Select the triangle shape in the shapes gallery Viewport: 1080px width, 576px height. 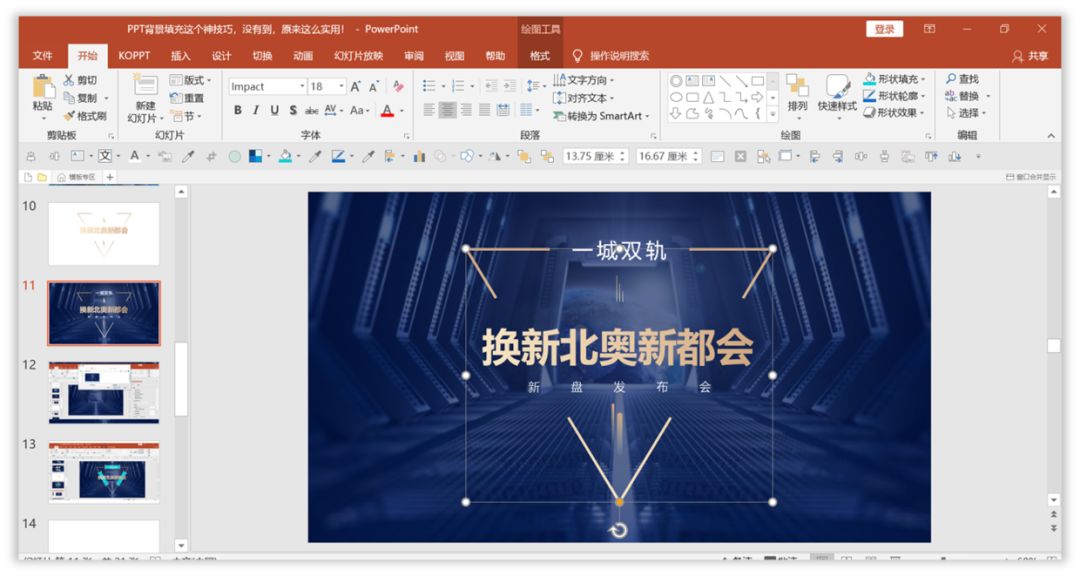(708, 97)
